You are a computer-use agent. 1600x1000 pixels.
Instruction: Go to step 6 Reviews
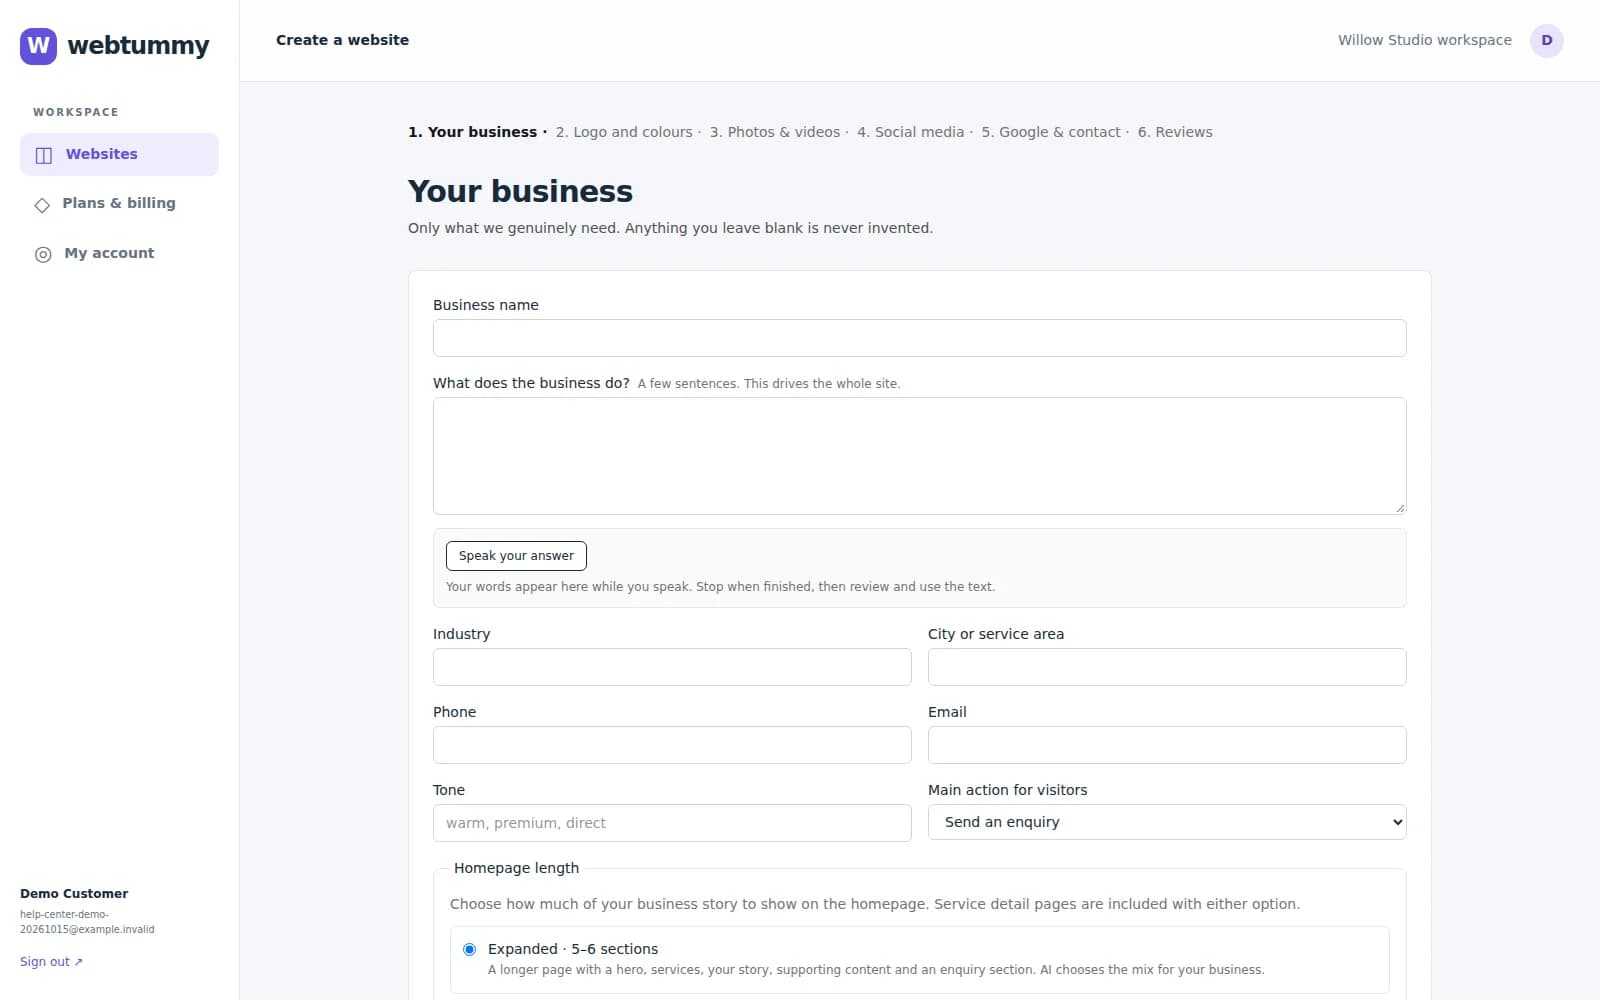pyautogui.click(x=1175, y=132)
